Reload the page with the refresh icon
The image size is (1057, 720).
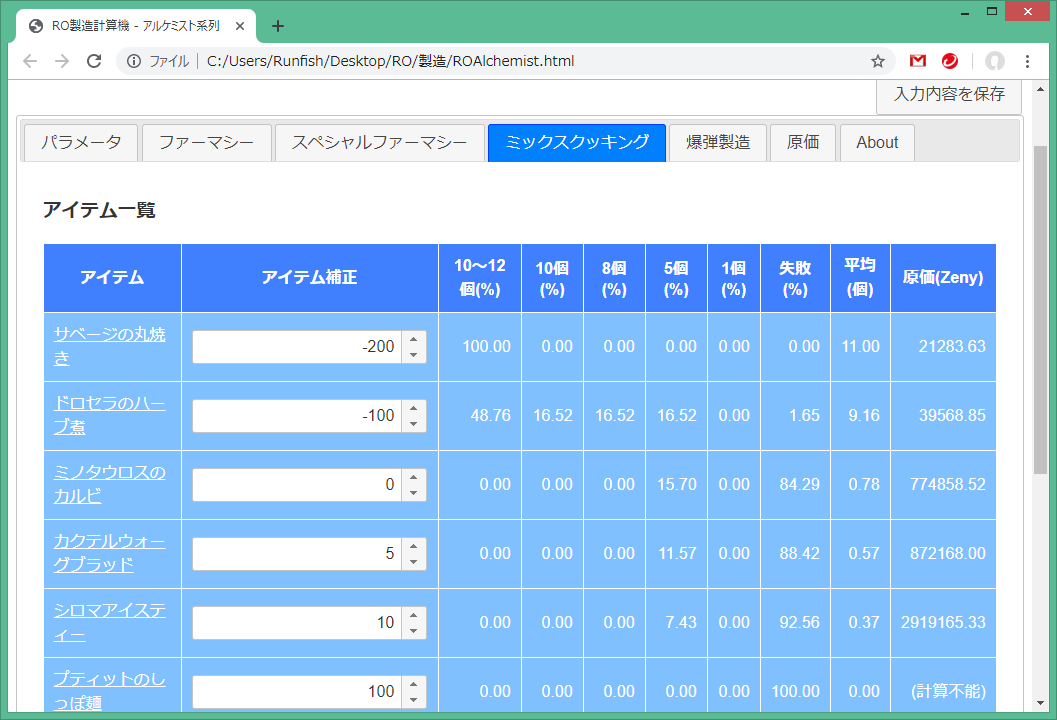tap(94, 61)
